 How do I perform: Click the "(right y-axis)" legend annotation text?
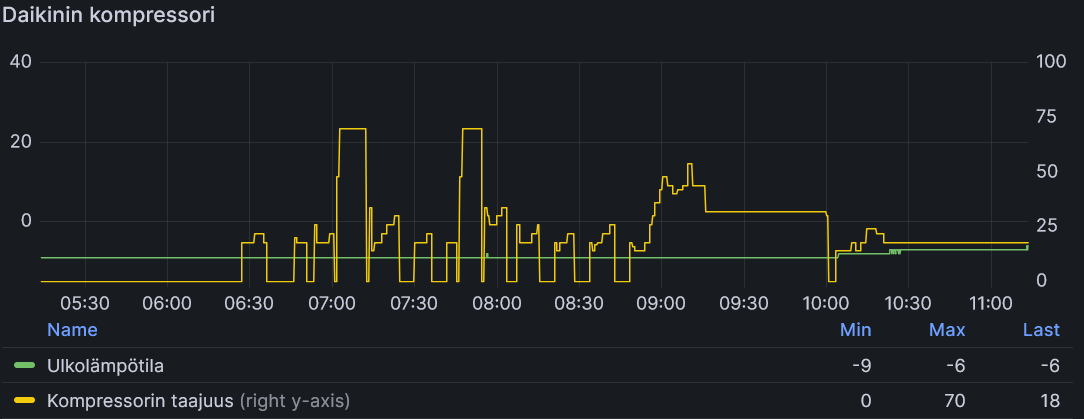295,400
